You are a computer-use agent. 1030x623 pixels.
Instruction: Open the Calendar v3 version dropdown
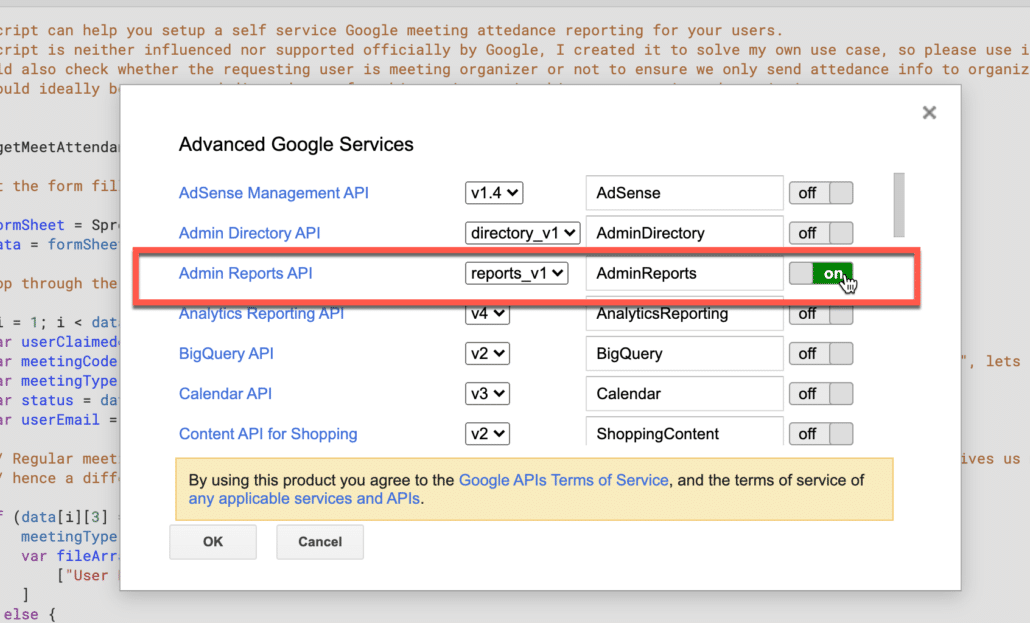pyautogui.click(x=487, y=394)
